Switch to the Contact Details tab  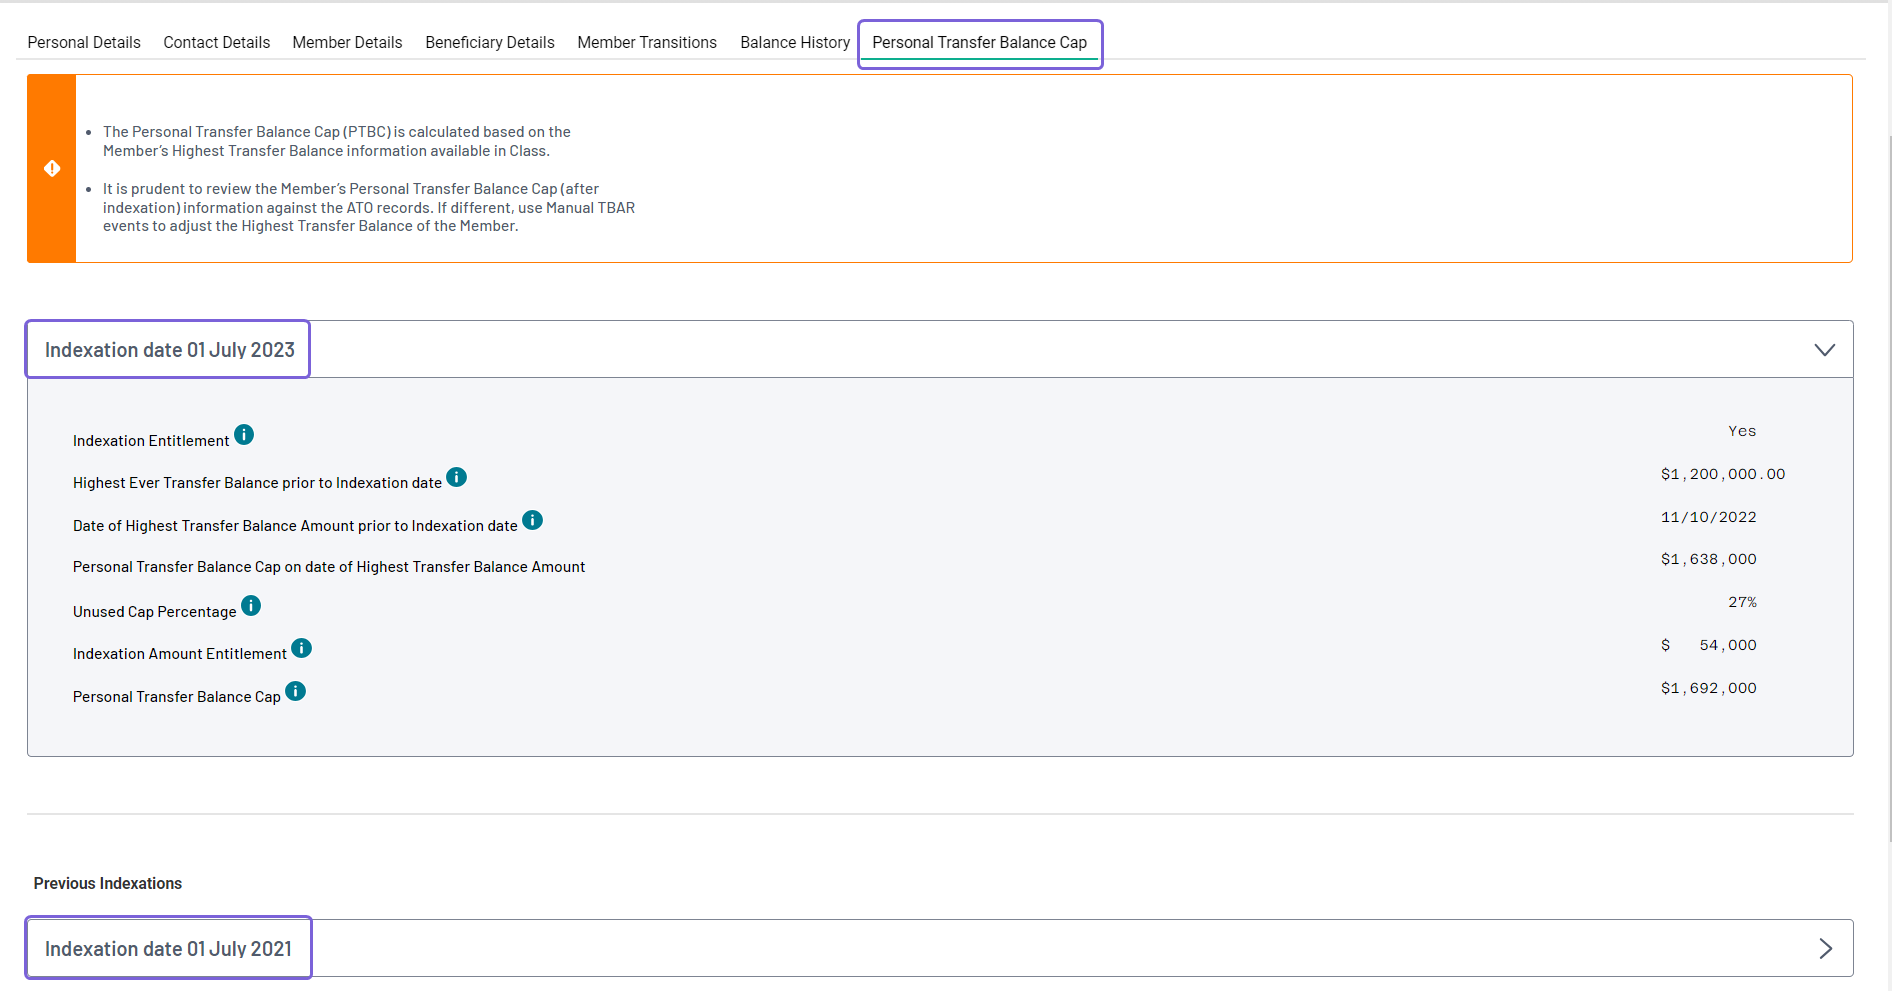pos(217,42)
